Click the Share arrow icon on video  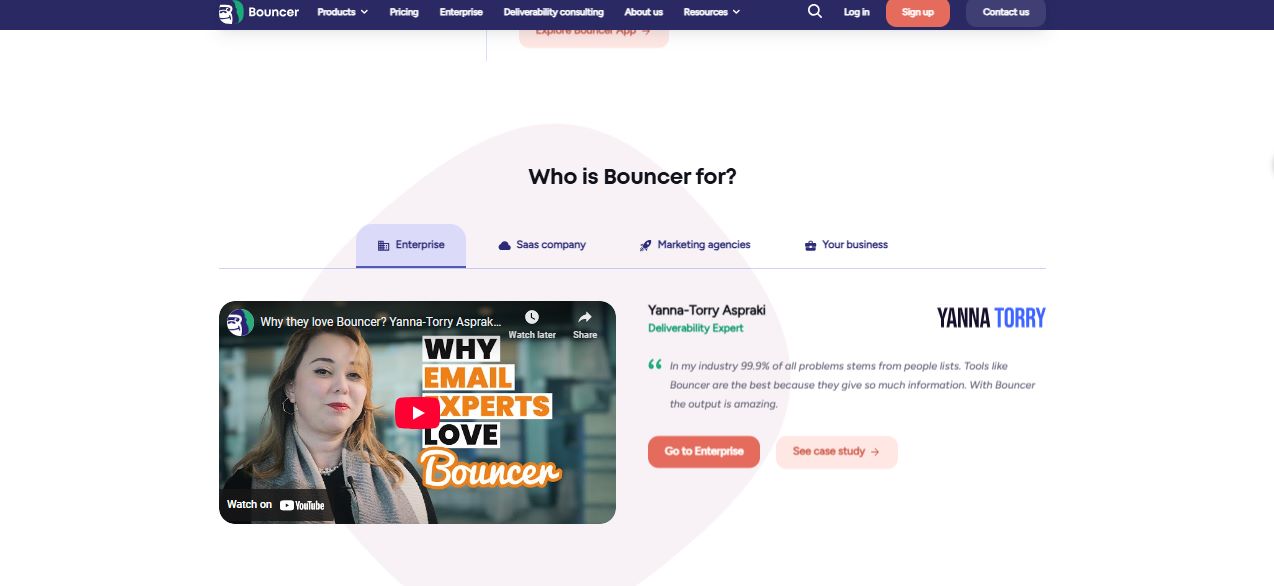585,317
